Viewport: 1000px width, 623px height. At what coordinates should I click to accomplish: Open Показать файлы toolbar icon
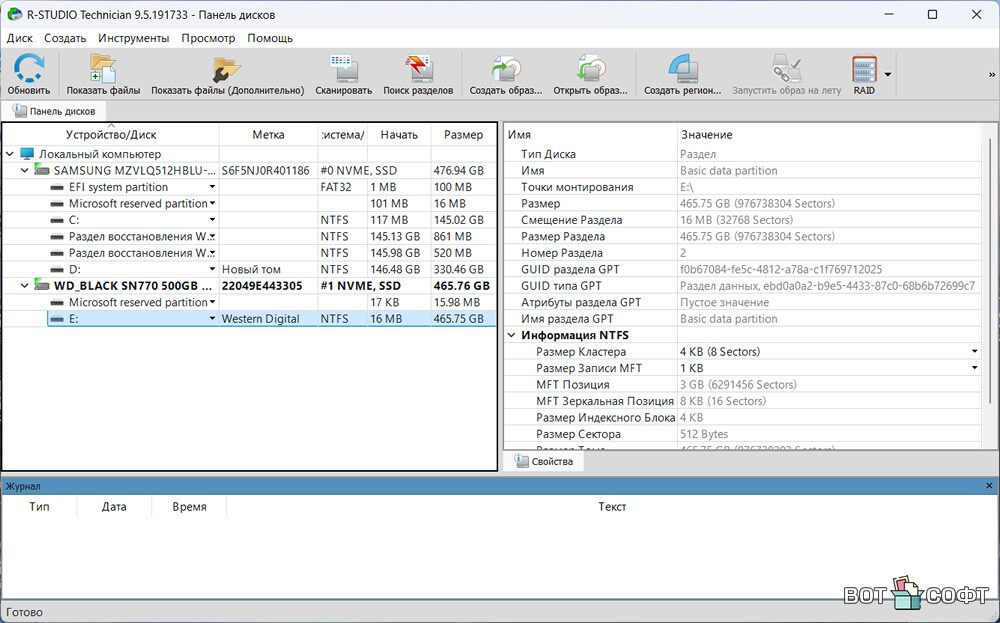(x=103, y=72)
